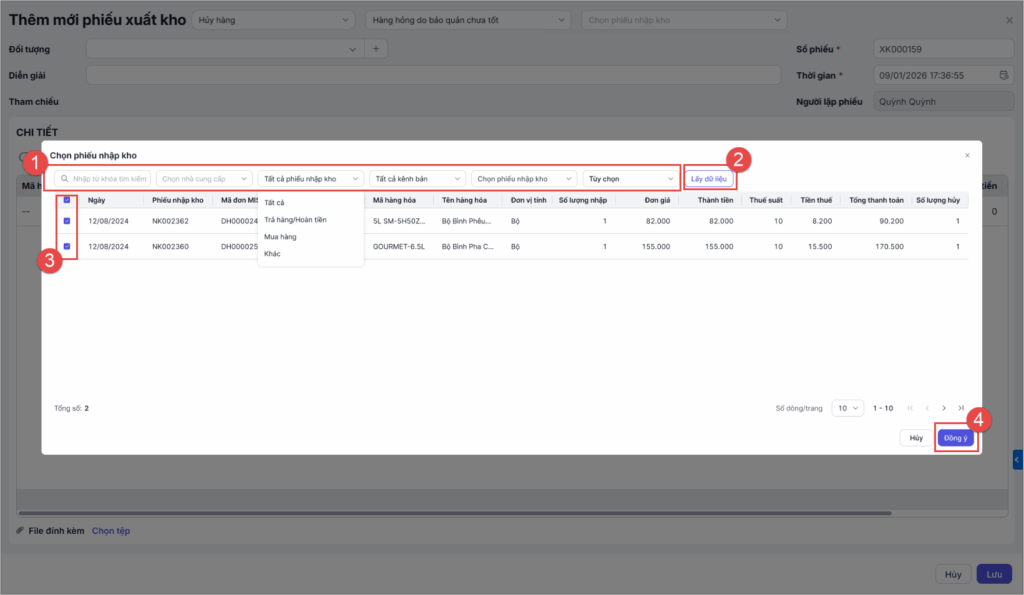Confirm selection with Đồng ý button
Image resolution: width=1024 pixels, height=595 pixels.
coord(955,438)
